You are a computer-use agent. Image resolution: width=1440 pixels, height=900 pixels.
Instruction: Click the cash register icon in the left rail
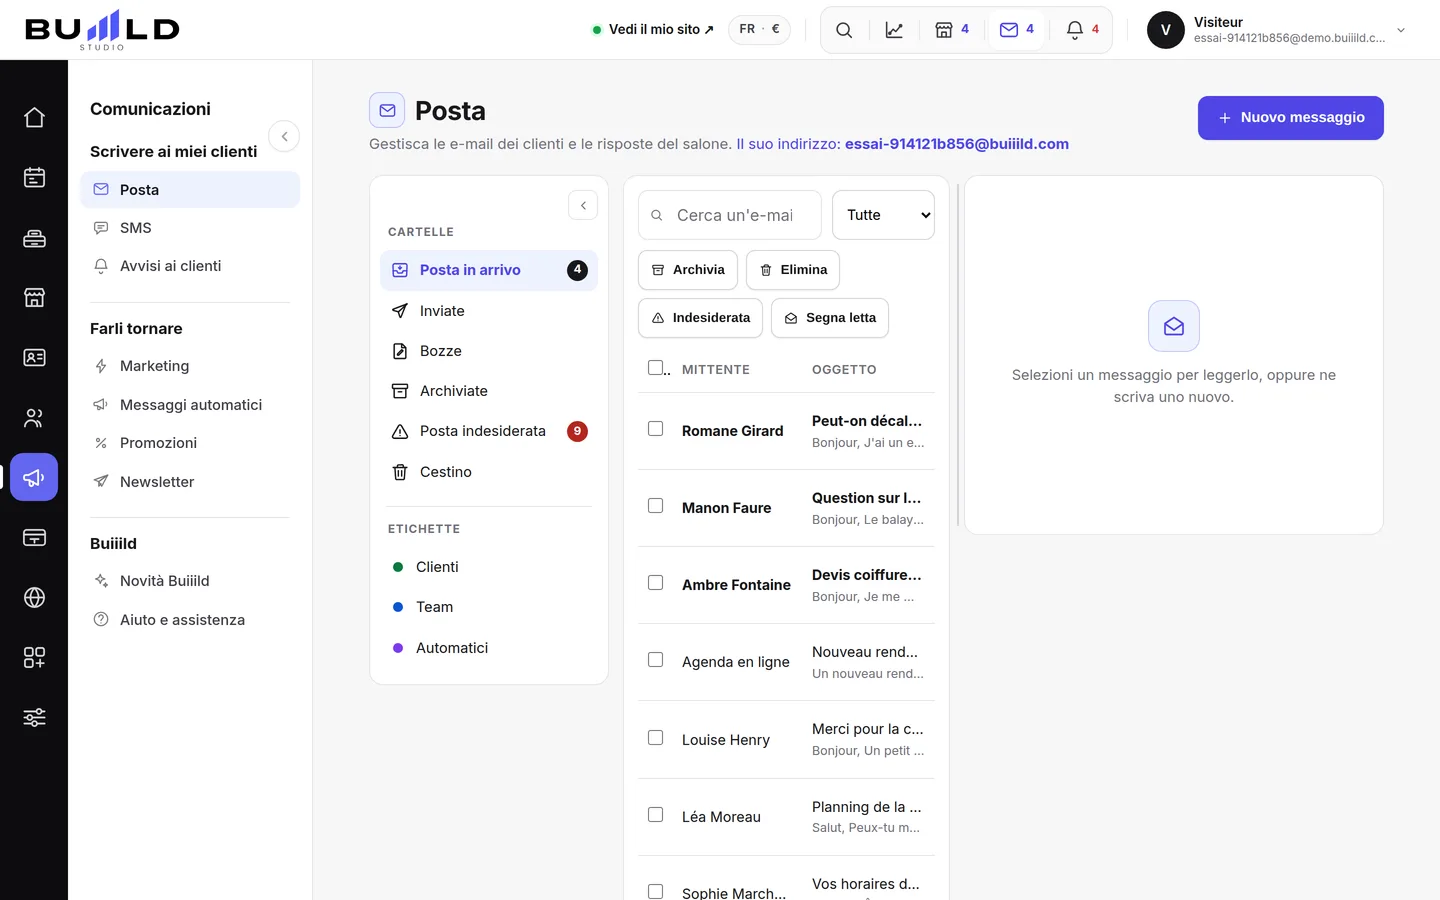pyautogui.click(x=34, y=237)
